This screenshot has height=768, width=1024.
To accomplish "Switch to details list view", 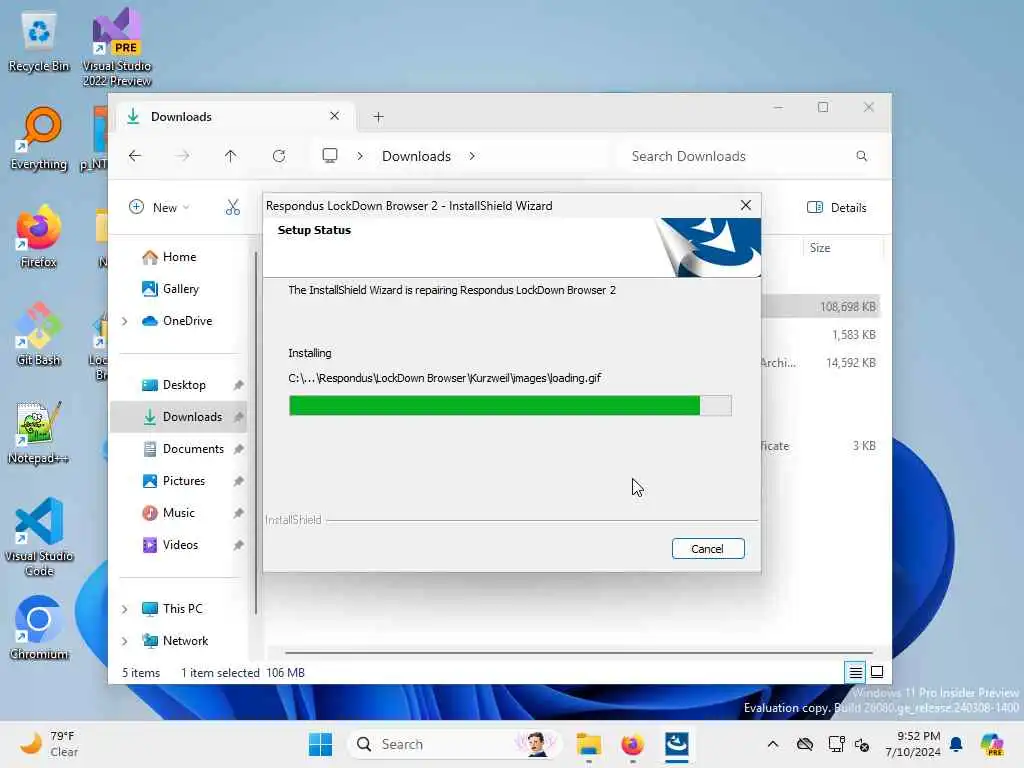I will click(856, 671).
